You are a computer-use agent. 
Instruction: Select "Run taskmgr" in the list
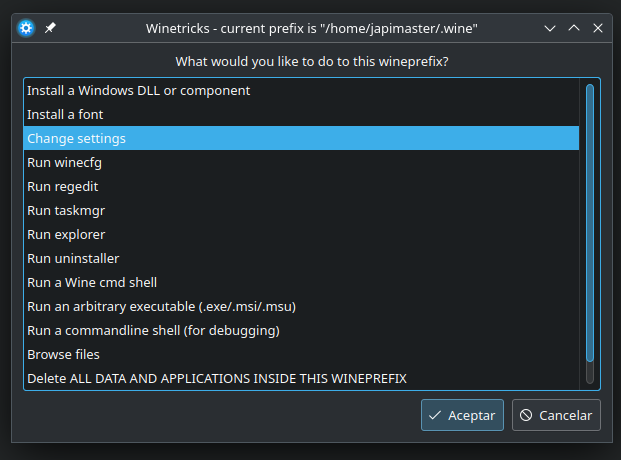click(x=66, y=210)
